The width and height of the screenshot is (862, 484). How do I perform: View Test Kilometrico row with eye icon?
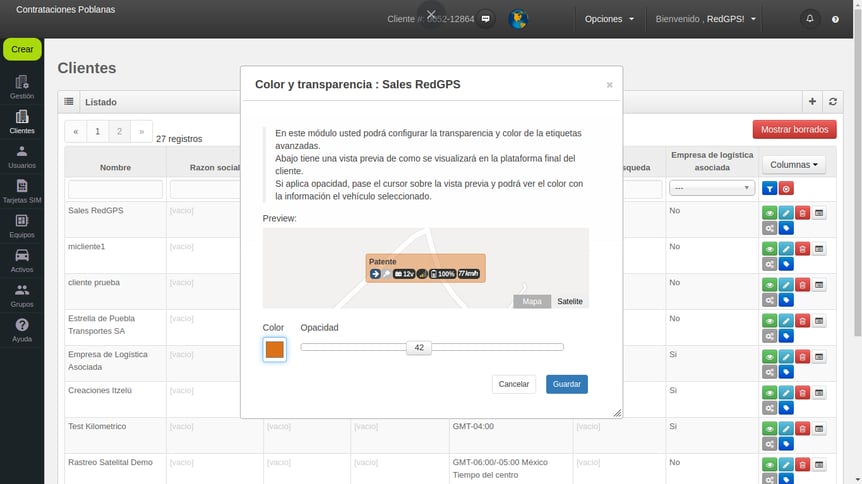click(x=770, y=429)
